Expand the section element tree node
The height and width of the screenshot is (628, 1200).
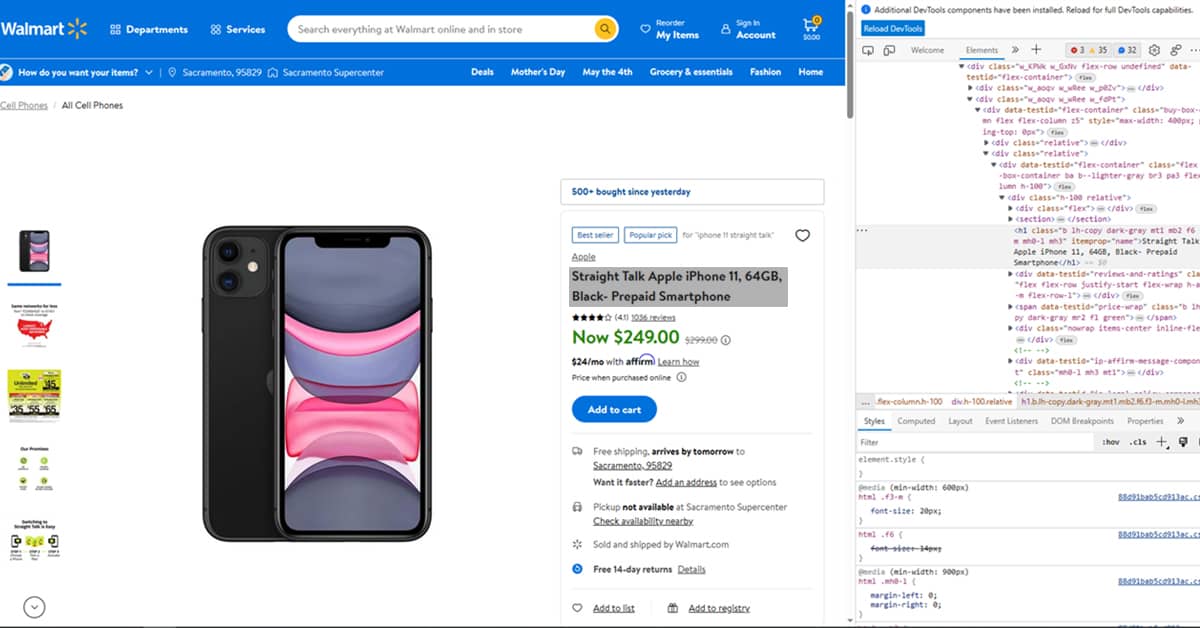[1011, 219]
